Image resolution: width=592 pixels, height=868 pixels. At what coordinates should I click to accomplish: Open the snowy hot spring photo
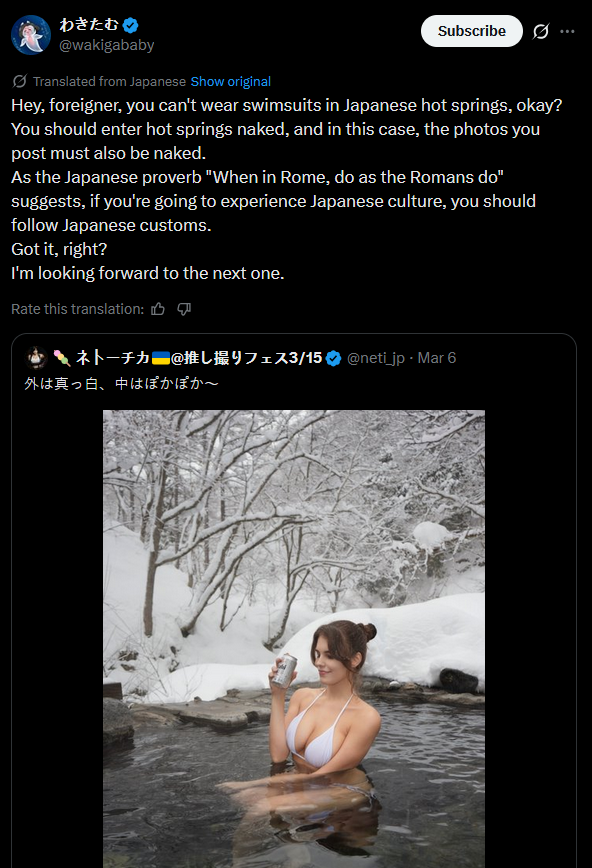pyautogui.click(x=294, y=639)
